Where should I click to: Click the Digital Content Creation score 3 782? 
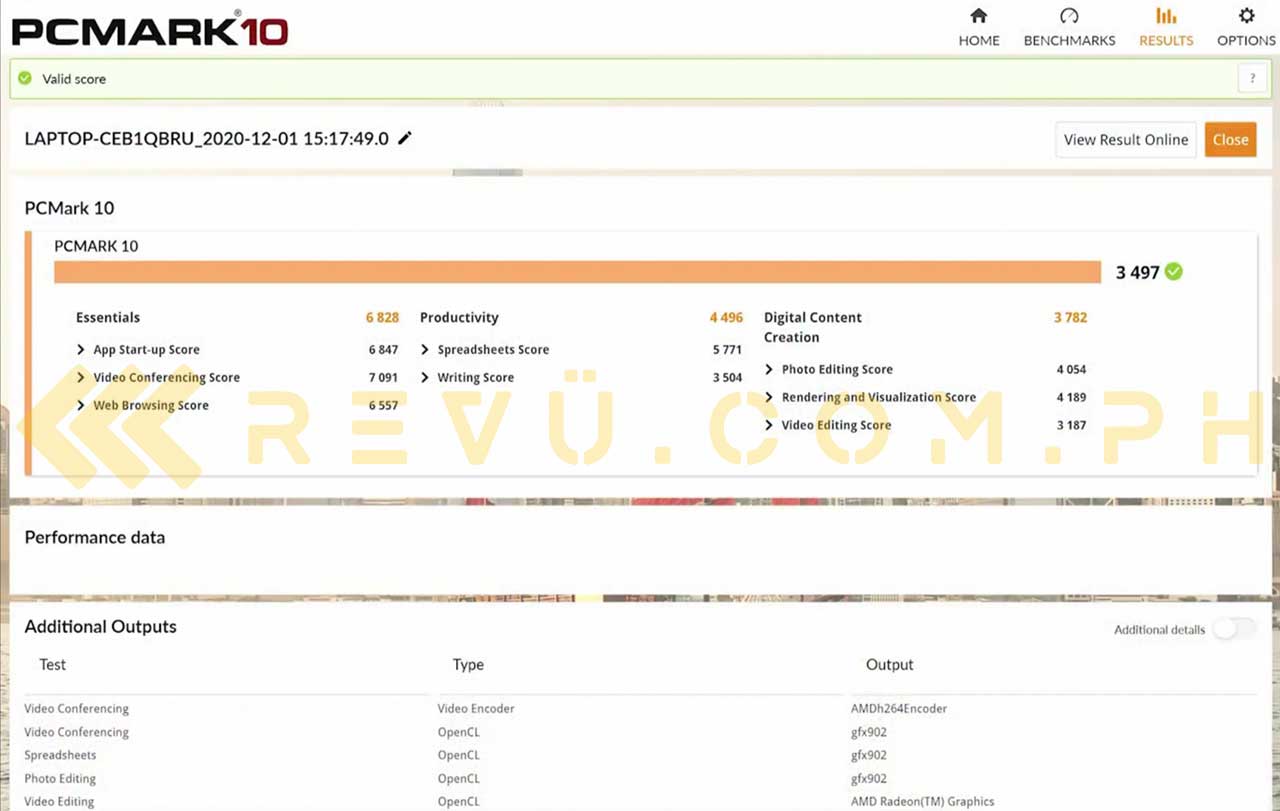[1070, 318]
